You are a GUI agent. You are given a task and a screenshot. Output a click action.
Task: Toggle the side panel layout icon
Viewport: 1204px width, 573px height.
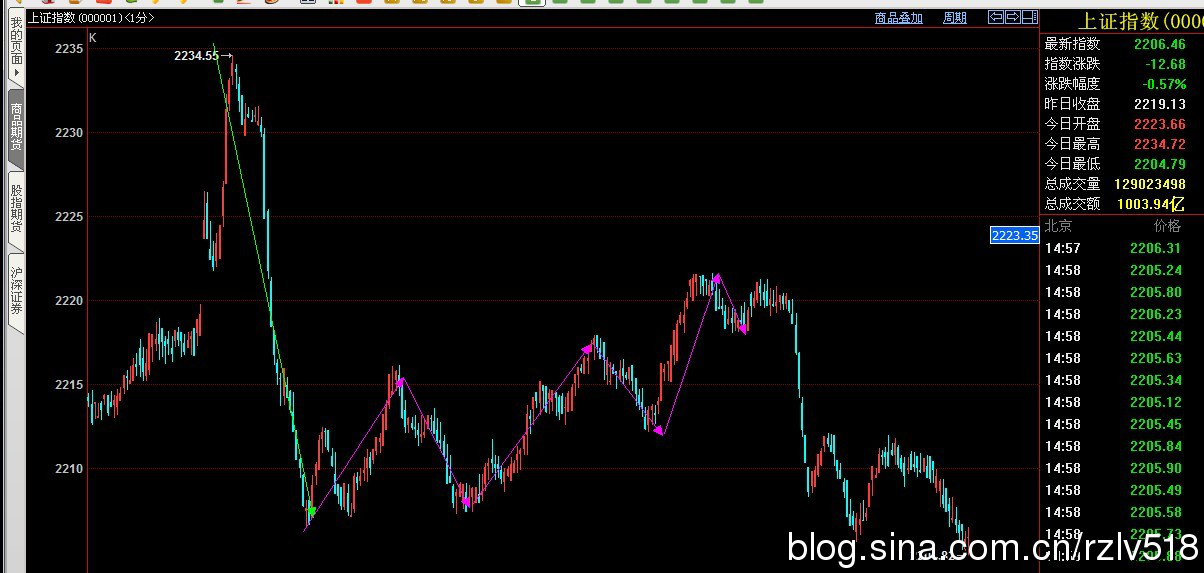click(x=1028, y=17)
